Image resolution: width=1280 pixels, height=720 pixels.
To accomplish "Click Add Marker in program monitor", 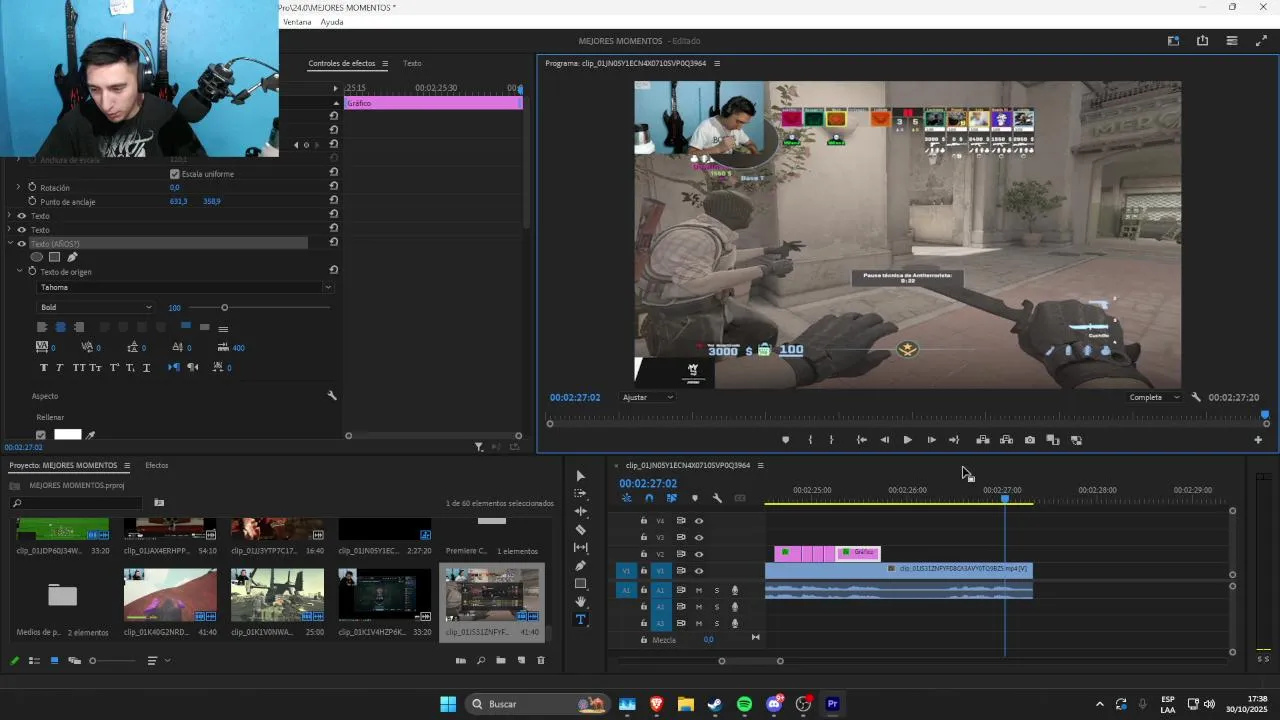I will [x=785, y=440].
